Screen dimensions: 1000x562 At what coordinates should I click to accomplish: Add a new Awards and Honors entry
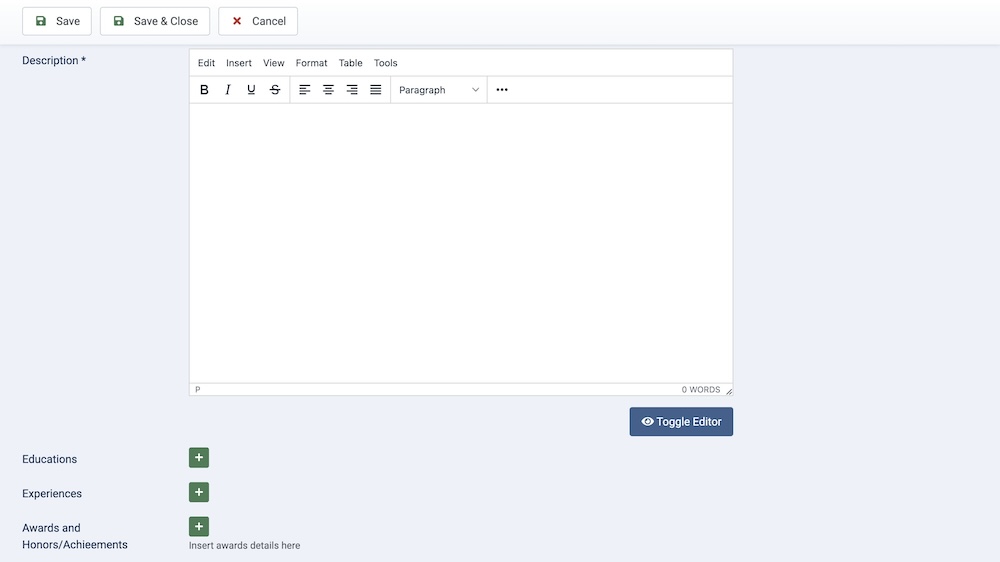(x=199, y=526)
